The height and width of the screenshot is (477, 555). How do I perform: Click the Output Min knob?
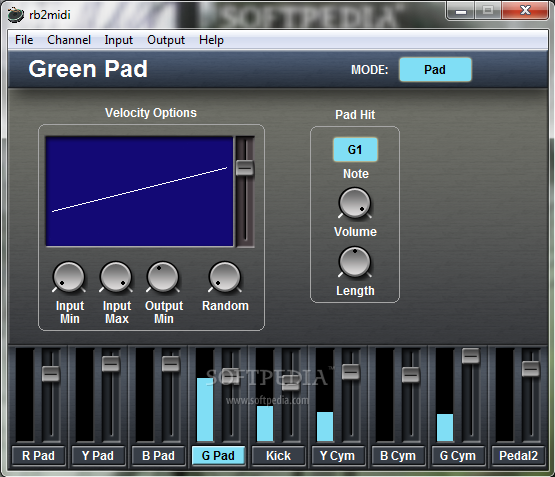pos(163,277)
